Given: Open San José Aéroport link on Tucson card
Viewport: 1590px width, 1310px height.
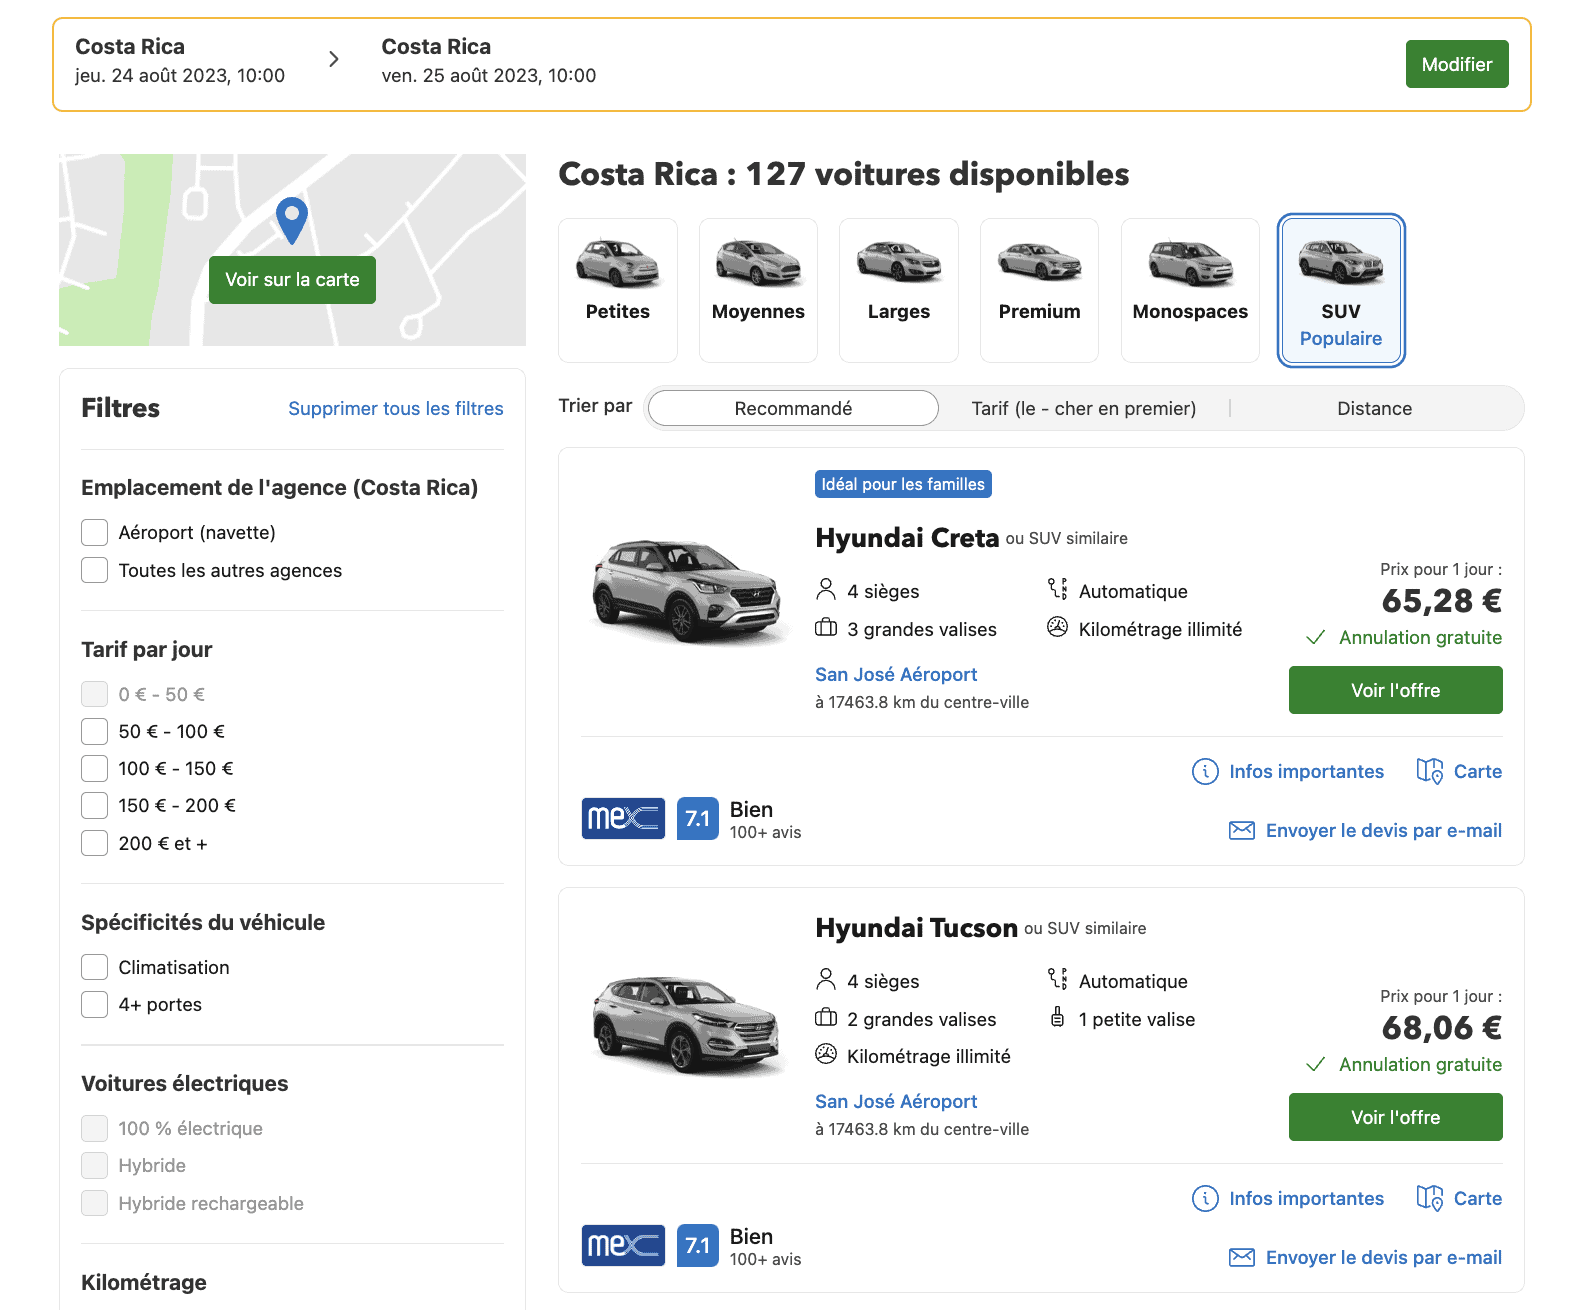Looking at the screenshot, I should (x=896, y=1101).
